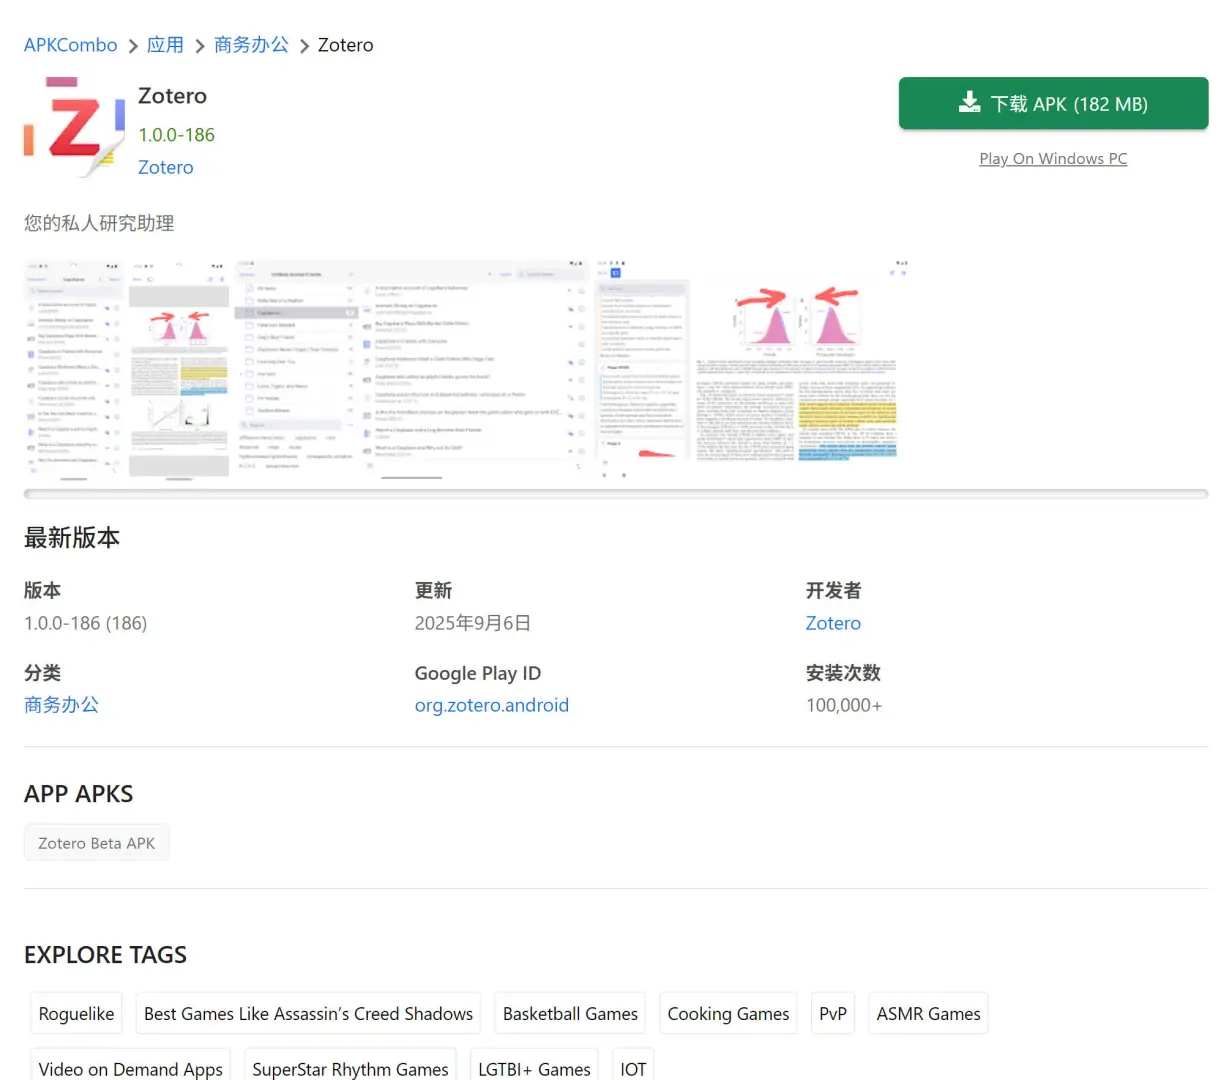Open 商务办公 in the breadcrumb trail

coord(251,44)
